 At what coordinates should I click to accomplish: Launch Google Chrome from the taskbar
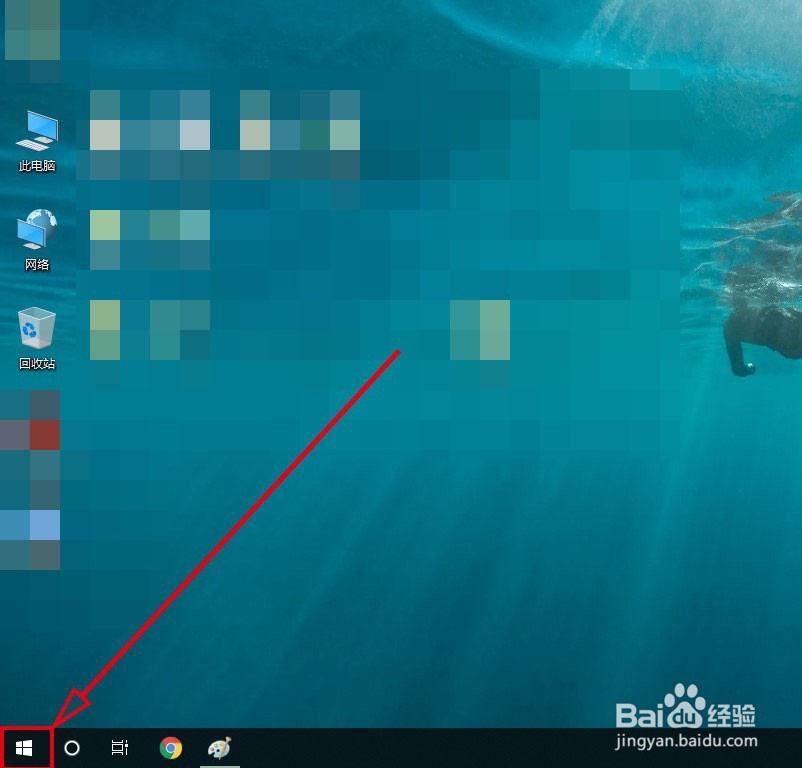(171, 748)
